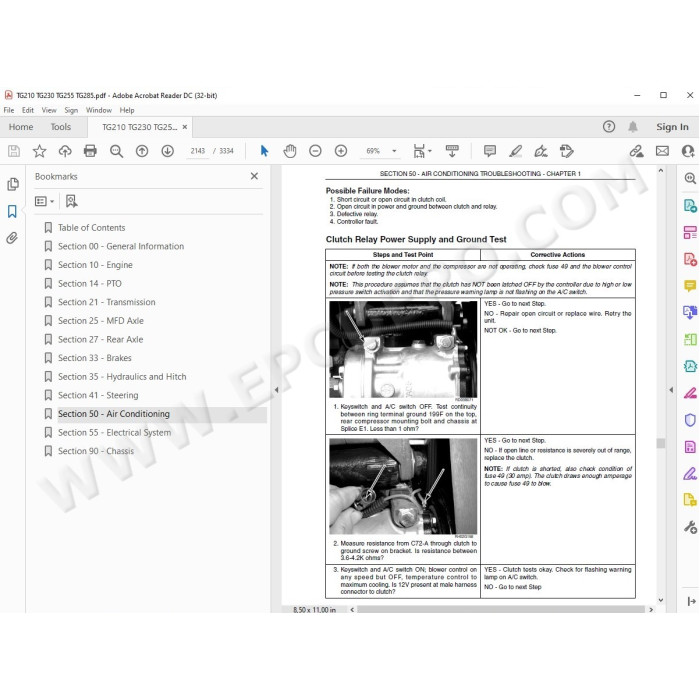Collapse the right tools pane arrow
Screen dimensions: 700x700
click(x=671, y=390)
